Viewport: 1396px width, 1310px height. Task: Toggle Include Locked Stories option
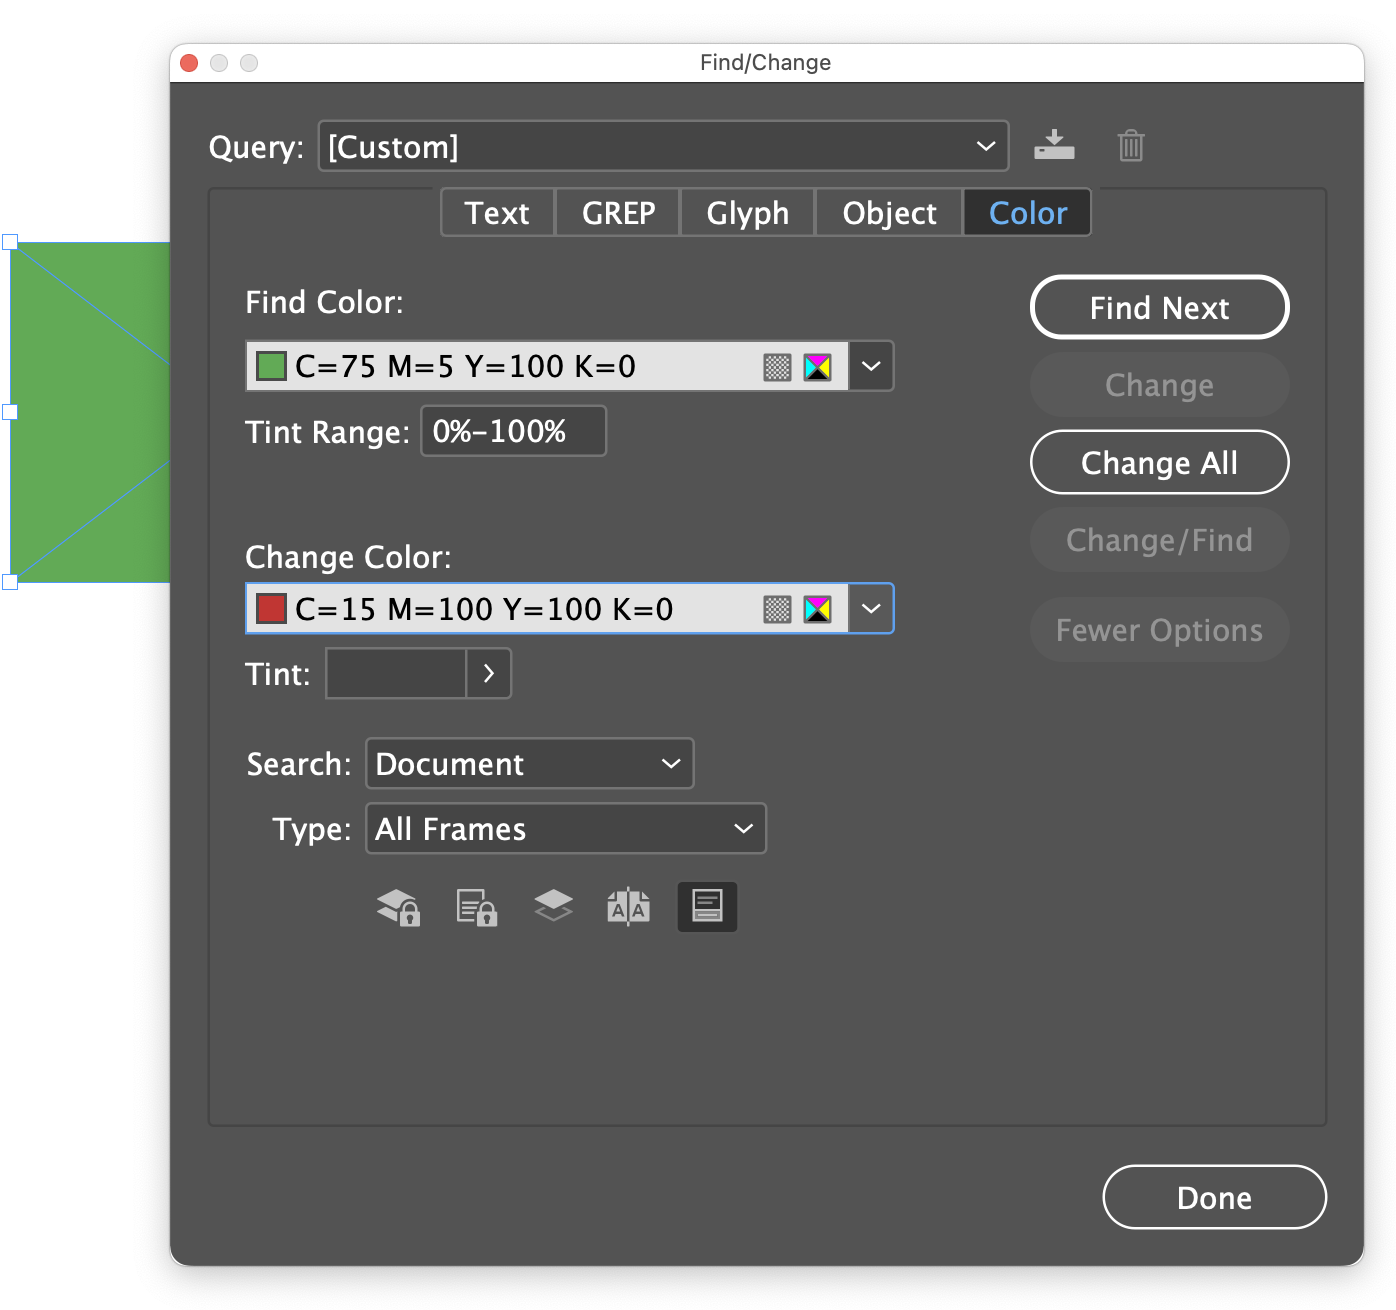coord(476,907)
